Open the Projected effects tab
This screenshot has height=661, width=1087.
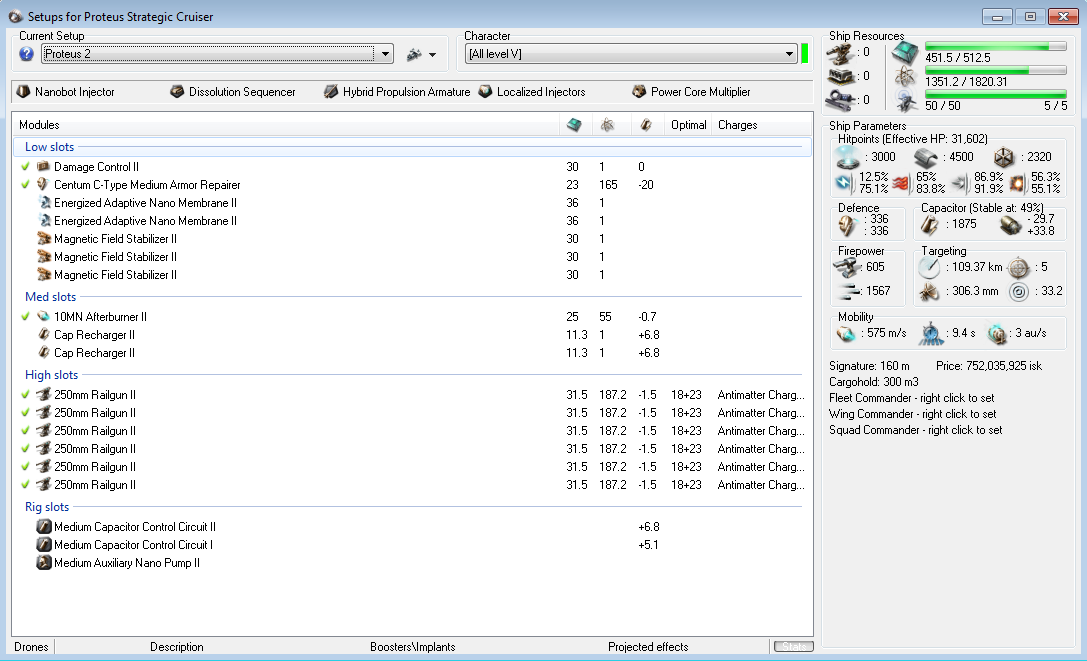[x=648, y=646]
